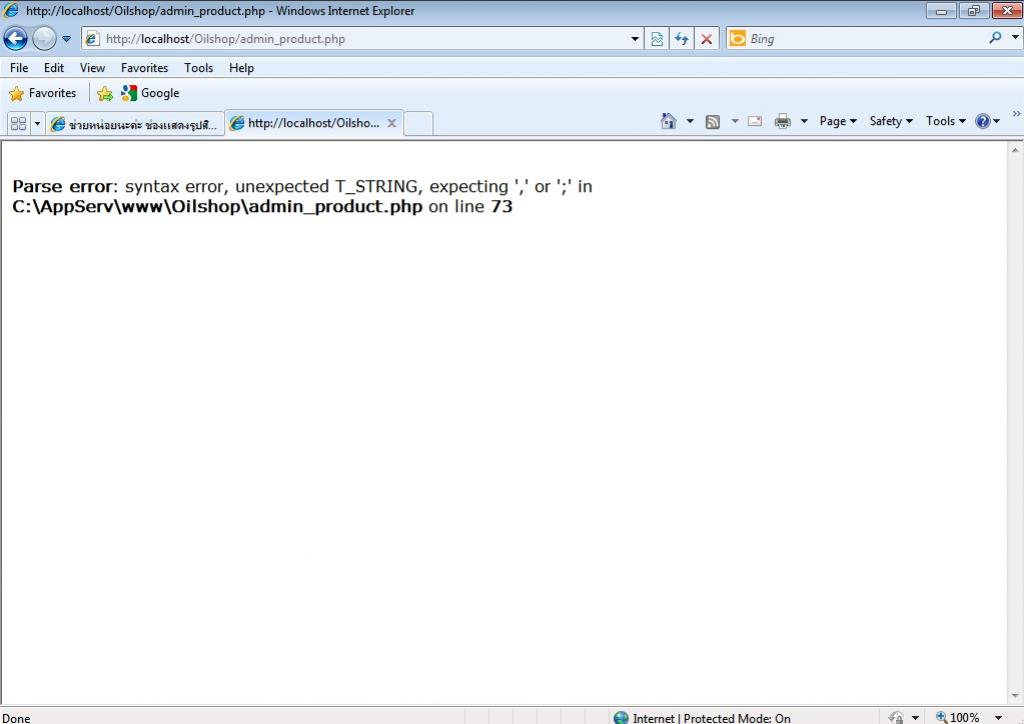The width and height of the screenshot is (1024, 724).
Task: Stop loading with the red X icon
Action: click(x=706, y=39)
